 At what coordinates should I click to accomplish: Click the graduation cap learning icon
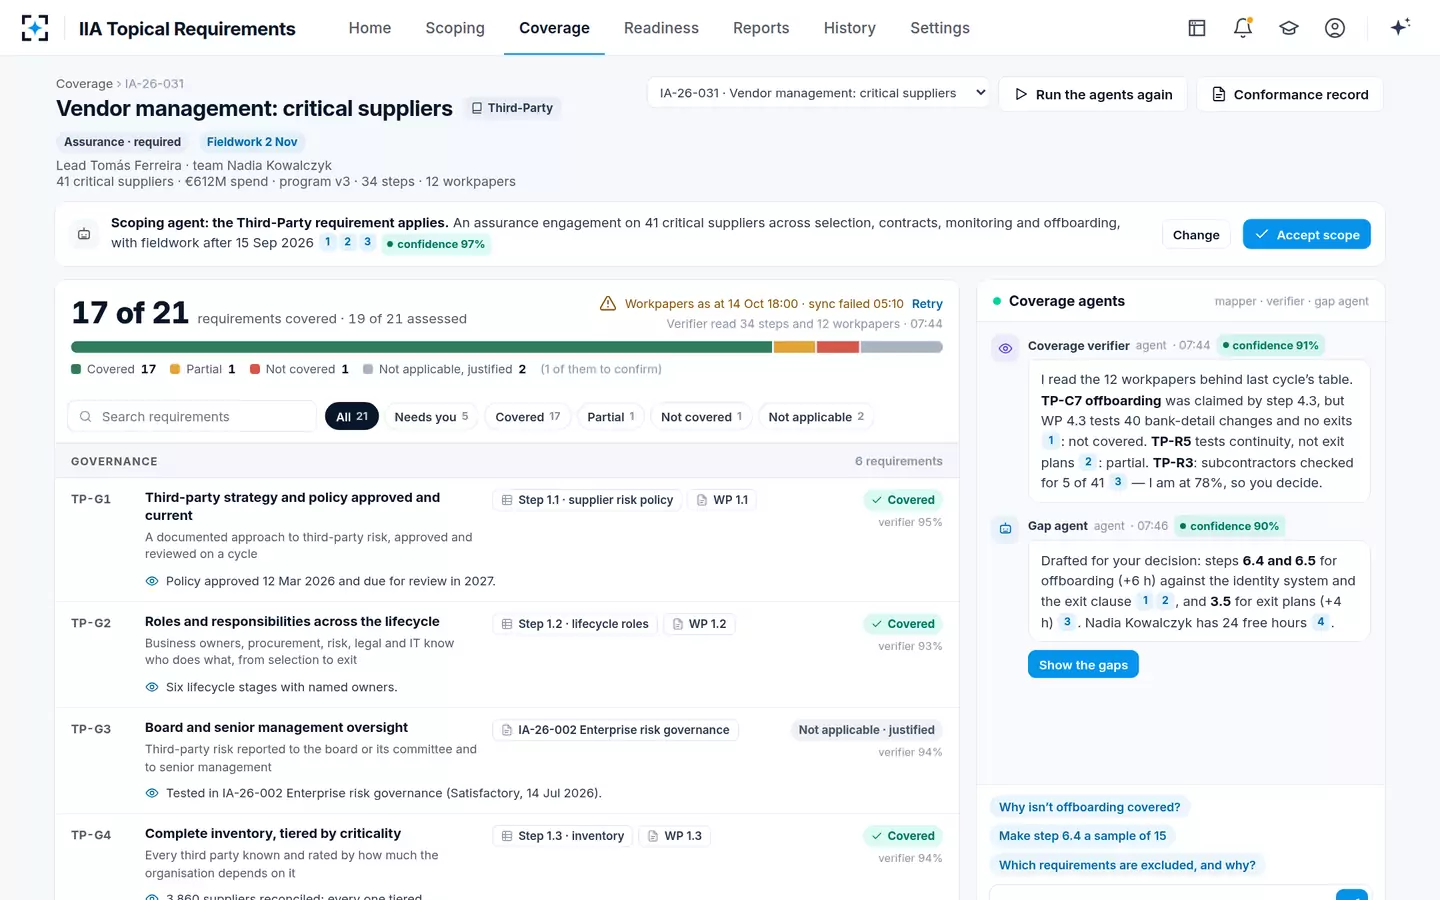click(x=1289, y=28)
